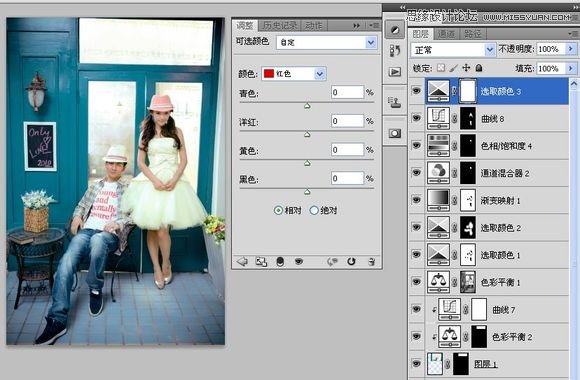Screen dimensions: 580x380
Task: Switch to the 动作 tab
Action: point(314,26)
